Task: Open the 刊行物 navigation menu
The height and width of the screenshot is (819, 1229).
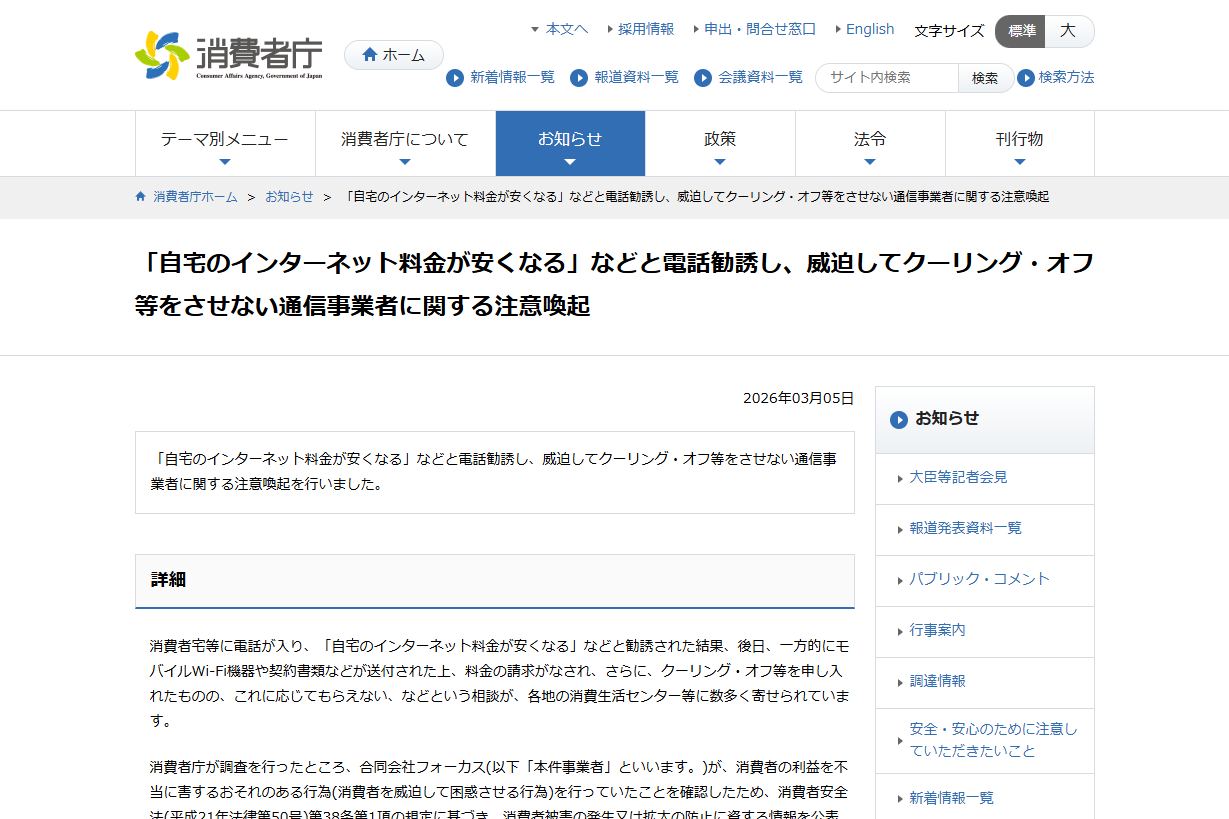Action: [1019, 143]
